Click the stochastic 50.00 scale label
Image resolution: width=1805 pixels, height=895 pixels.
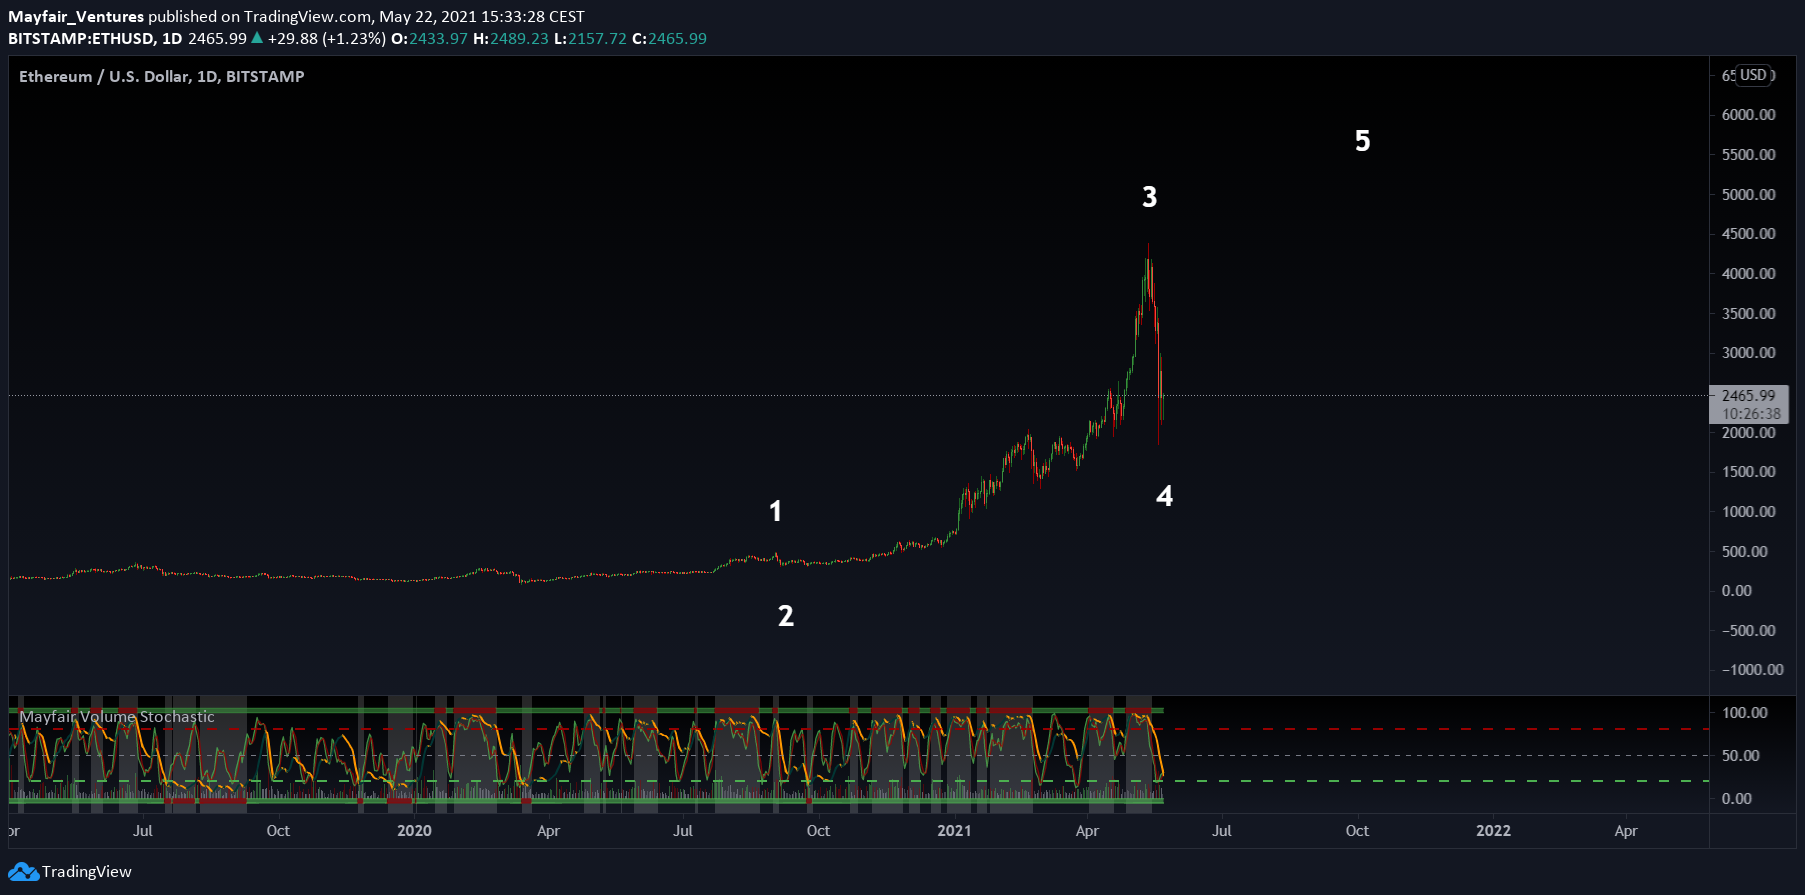(x=1740, y=756)
